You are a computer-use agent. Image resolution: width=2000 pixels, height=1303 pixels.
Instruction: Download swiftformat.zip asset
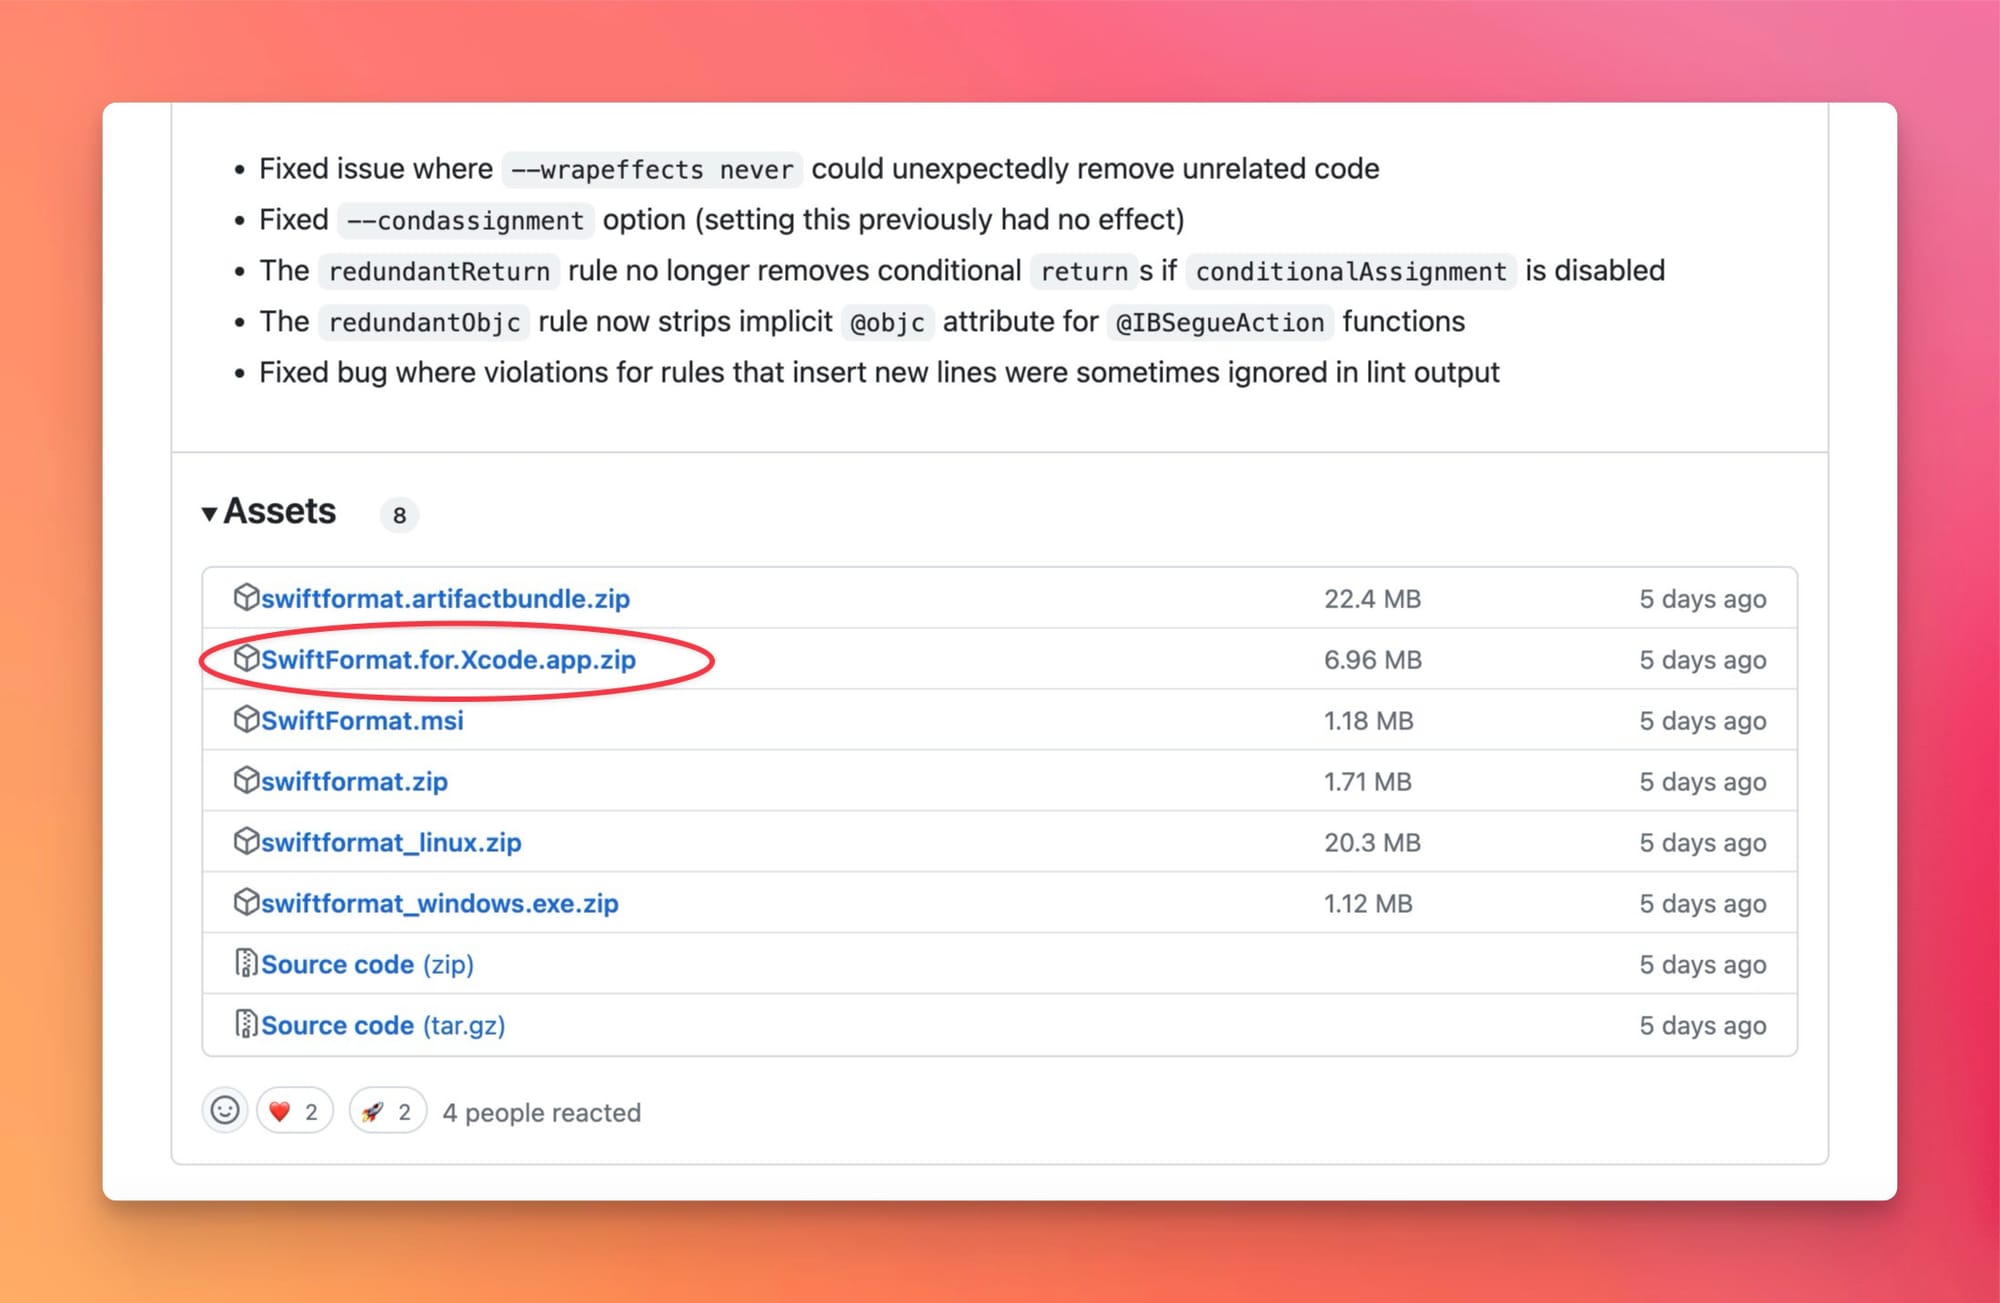354,782
